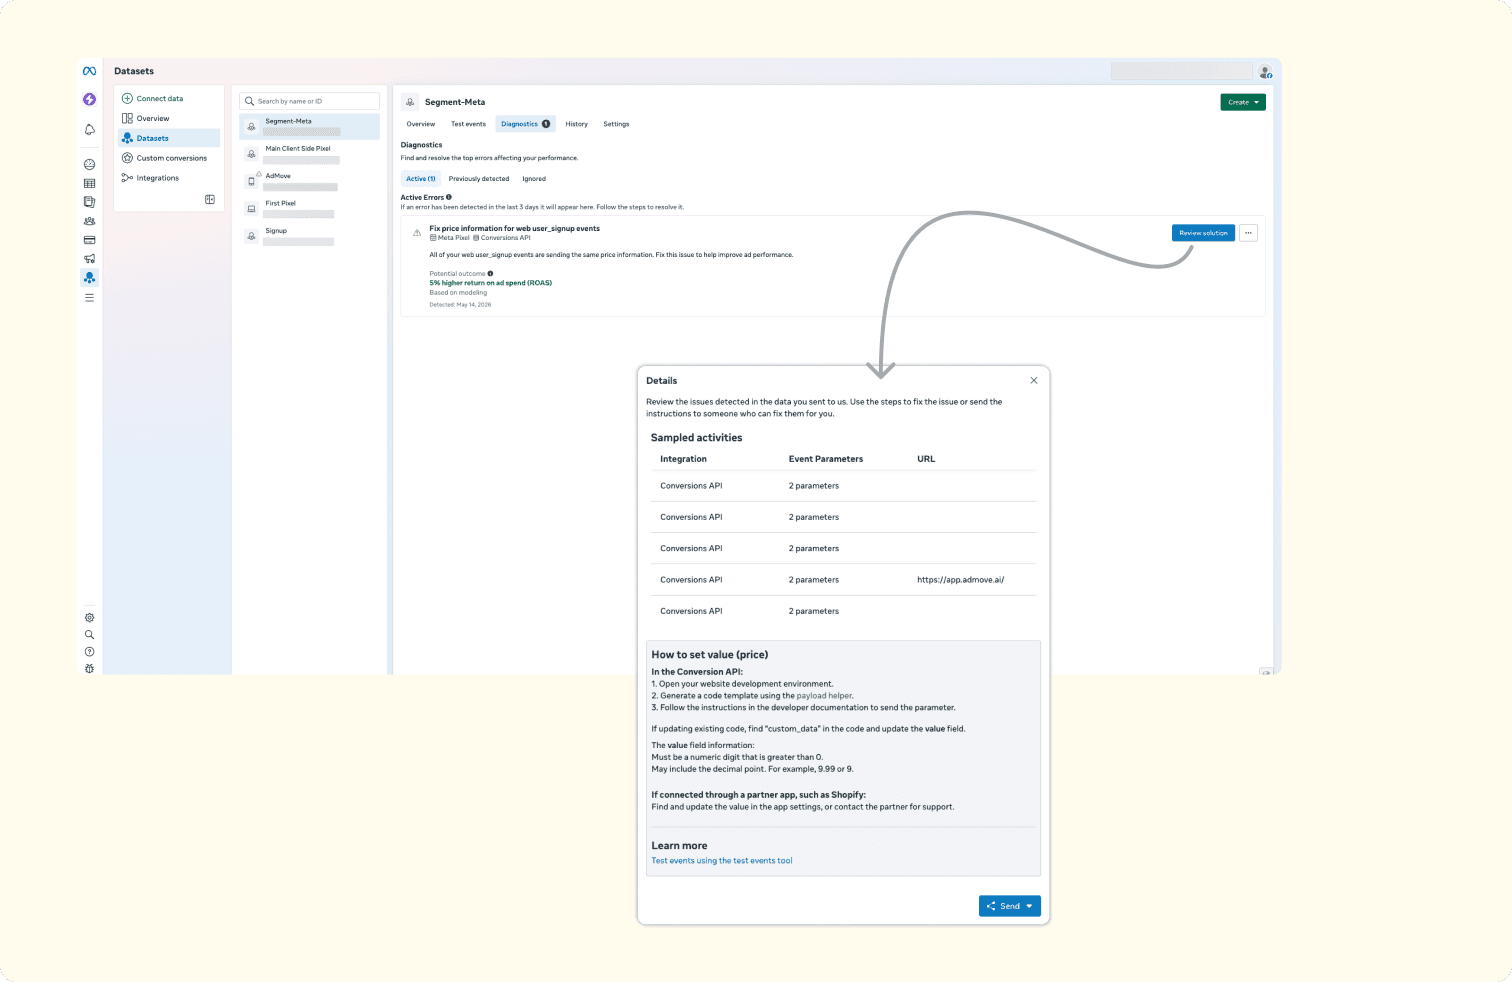
Task: Open the megaphone ads icon in left rail
Action: tap(89, 259)
